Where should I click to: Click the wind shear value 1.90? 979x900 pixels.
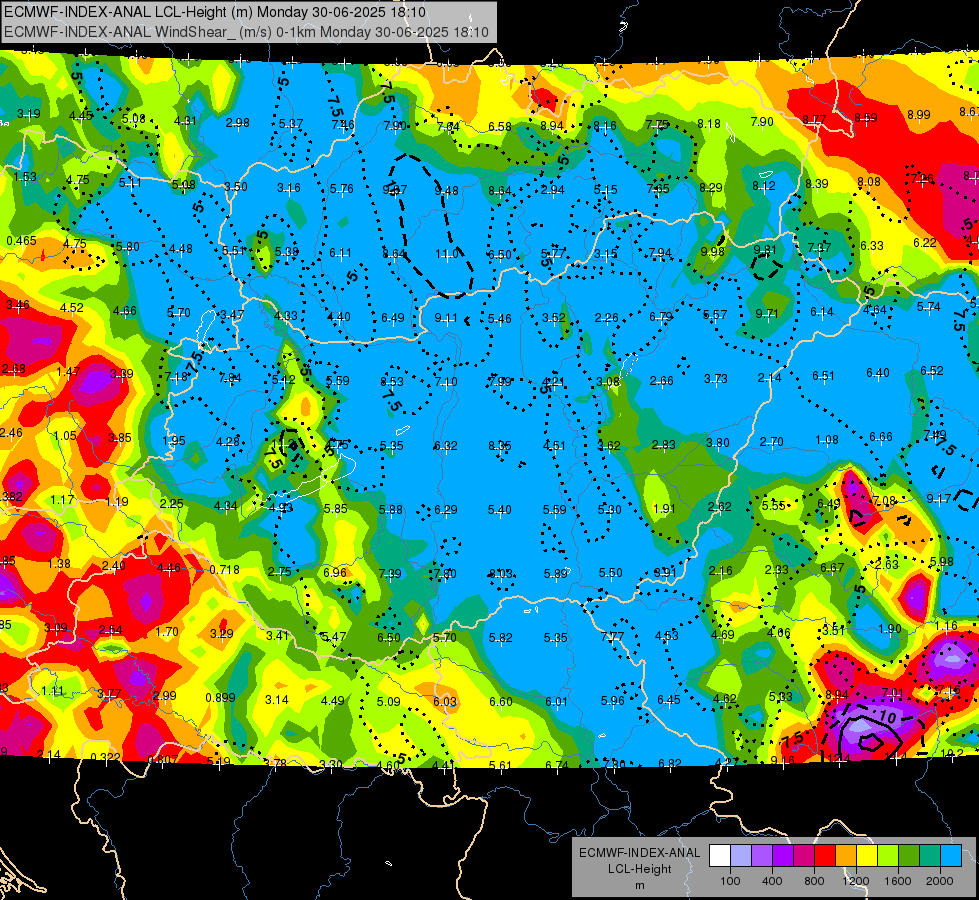[x=890, y=628]
